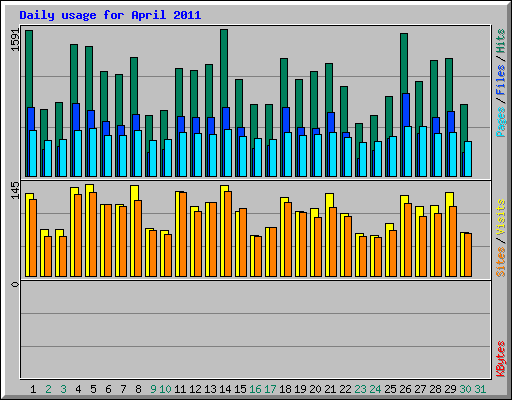The height and width of the screenshot is (400, 512).
Task: Click day 16 on the x-axis
Action: pos(255,389)
